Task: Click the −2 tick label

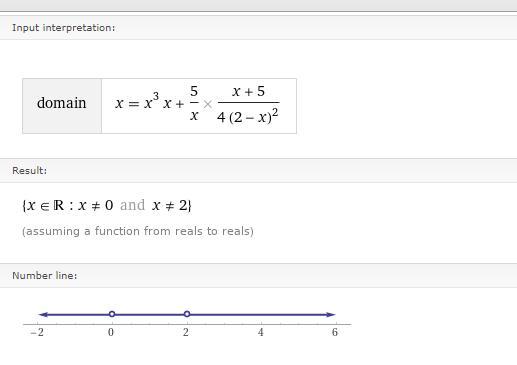Action: [37, 332]
